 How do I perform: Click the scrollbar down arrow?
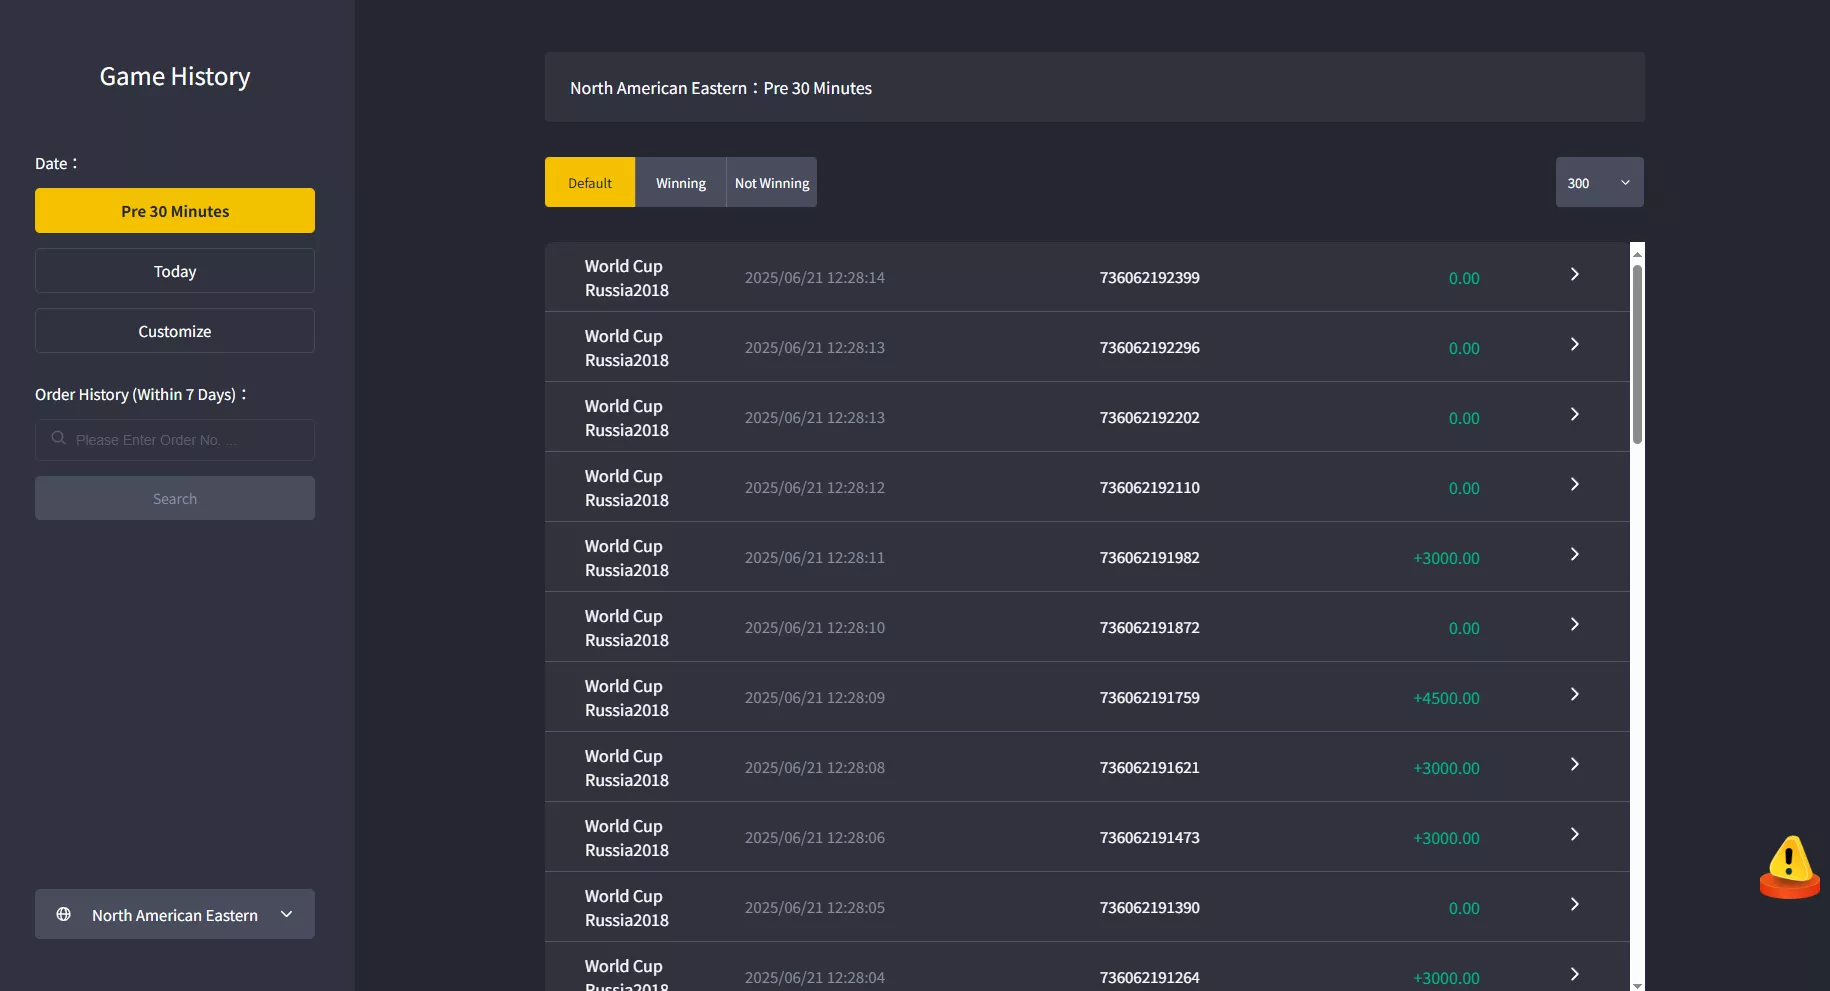pyautogui.click(x=1637, y=985)
